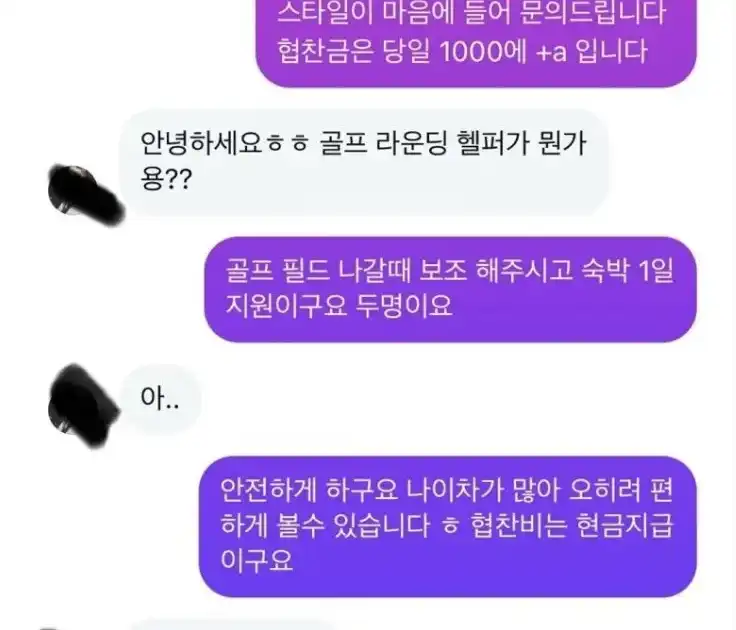Click the text 하게 볼수 있습니다

325,525
